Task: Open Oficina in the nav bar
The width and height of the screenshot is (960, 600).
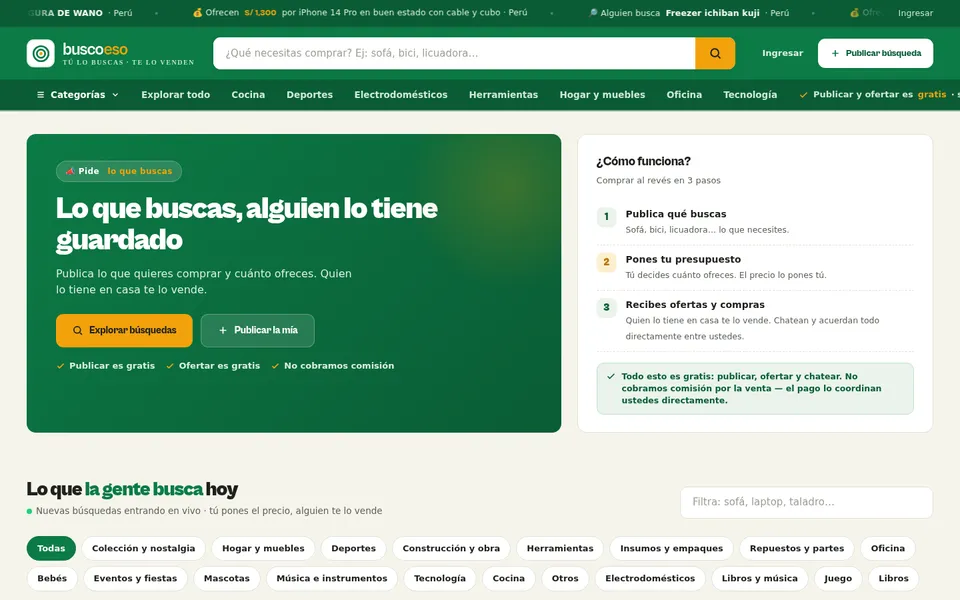Action: tap(684, 95)
